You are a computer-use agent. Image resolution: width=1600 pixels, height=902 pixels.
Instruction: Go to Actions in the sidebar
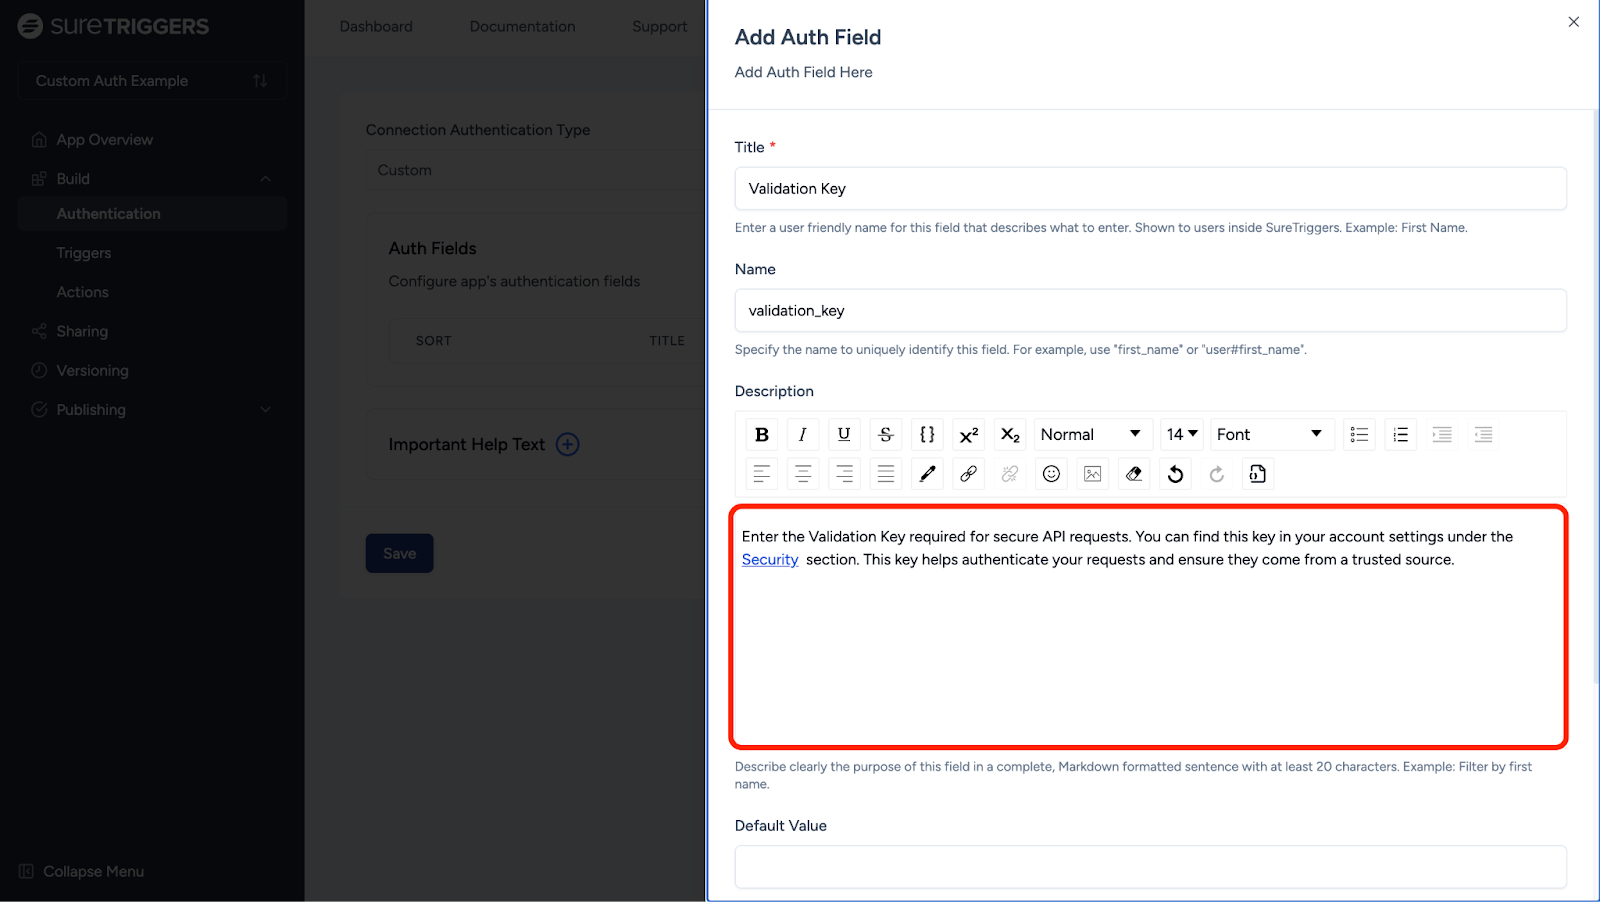[x=82, y=292]
